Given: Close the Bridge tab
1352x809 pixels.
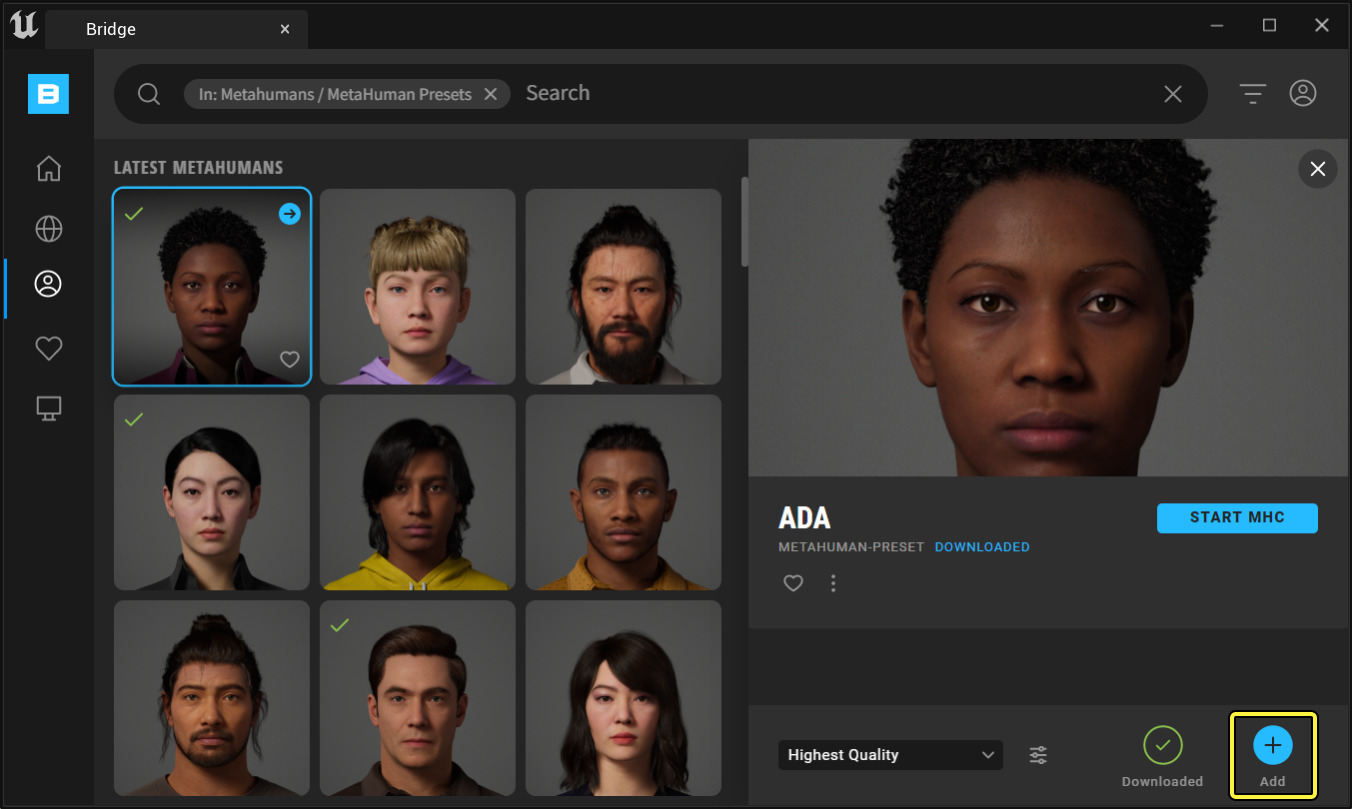Looking at the screenshot, I should (285, 30).
